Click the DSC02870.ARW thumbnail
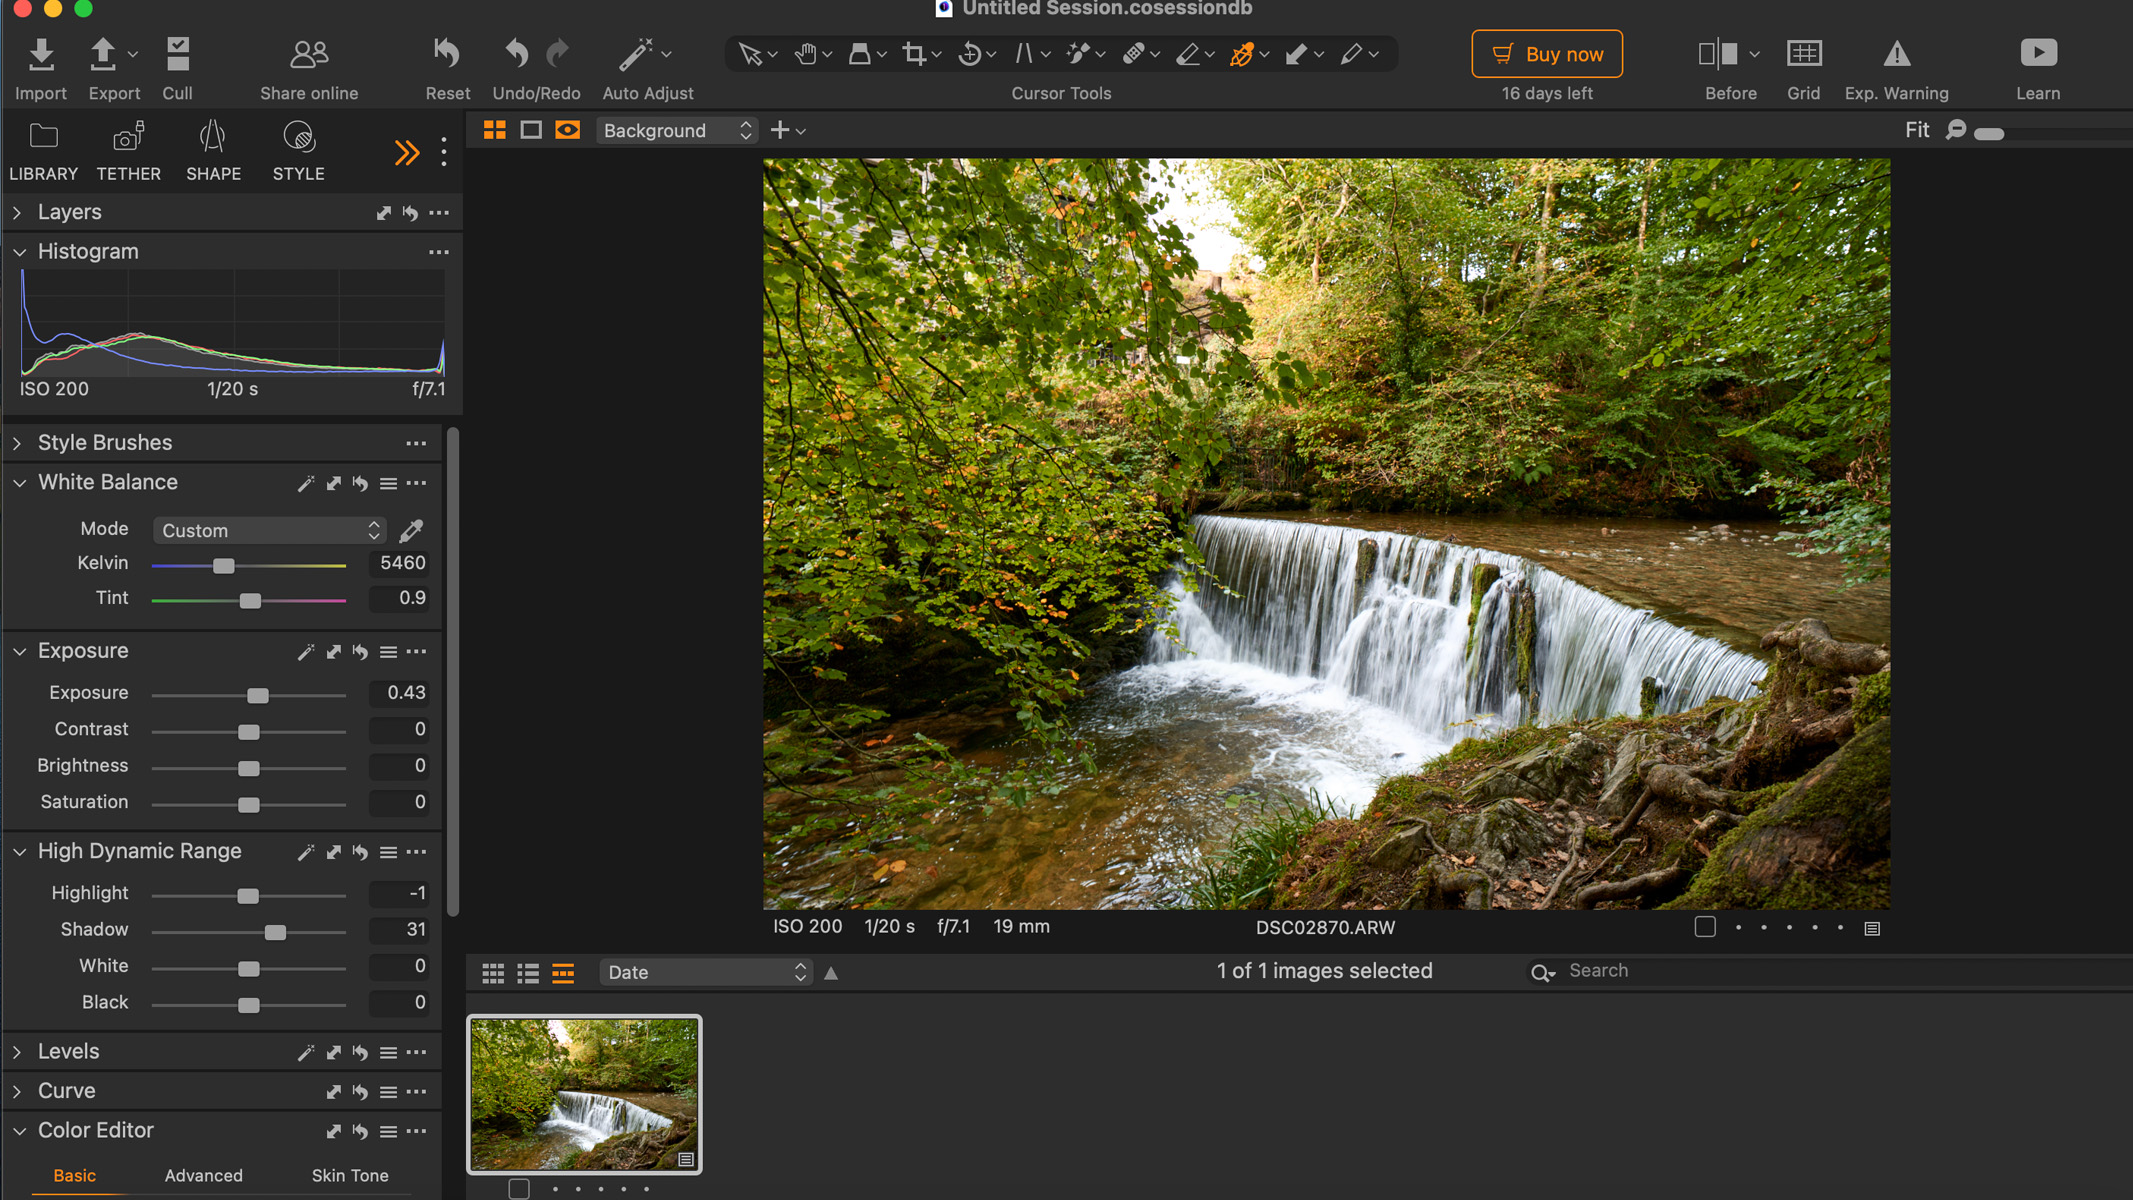 [x=585, y=1096]
